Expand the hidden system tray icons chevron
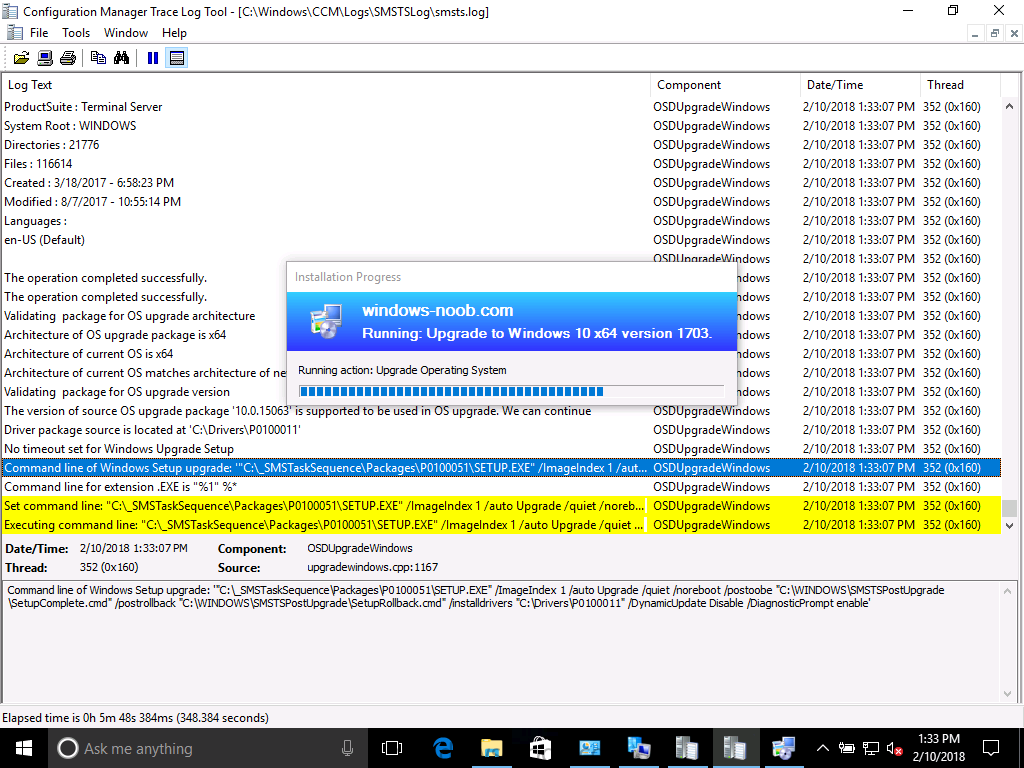1024x768 pixels. (x=823, y=748)
